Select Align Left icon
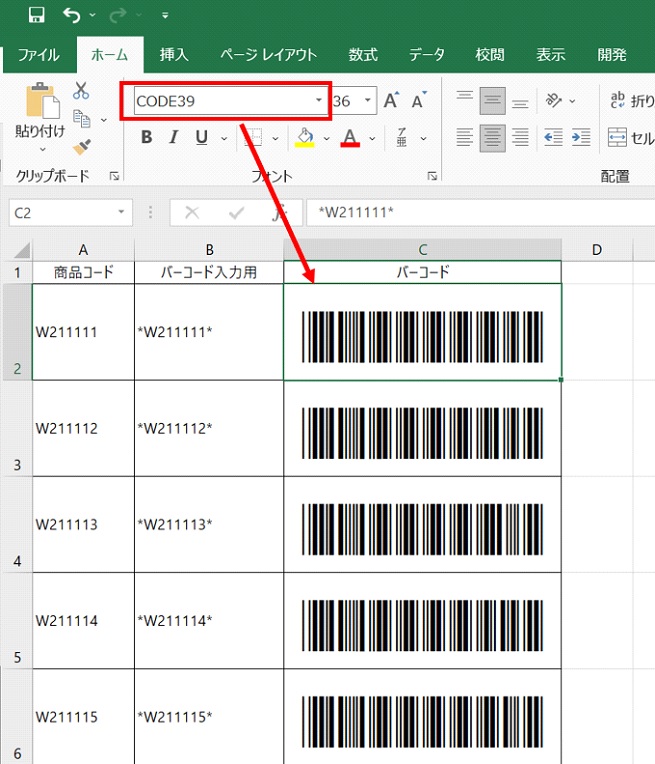This screenshot has height=764, width=655. 464,138
